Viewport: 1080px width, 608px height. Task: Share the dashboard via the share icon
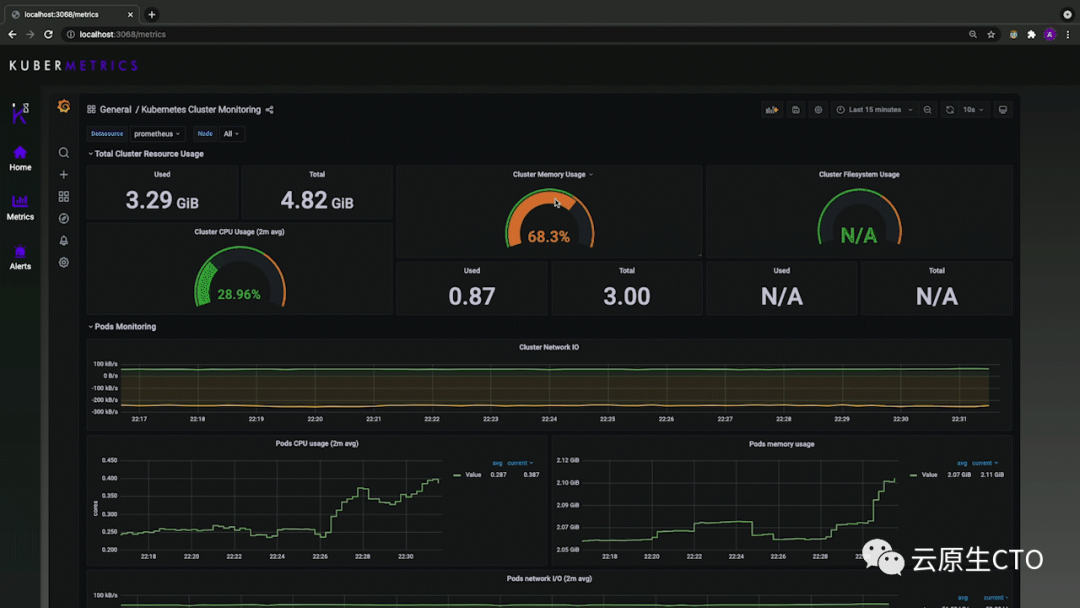coord(270,110)
